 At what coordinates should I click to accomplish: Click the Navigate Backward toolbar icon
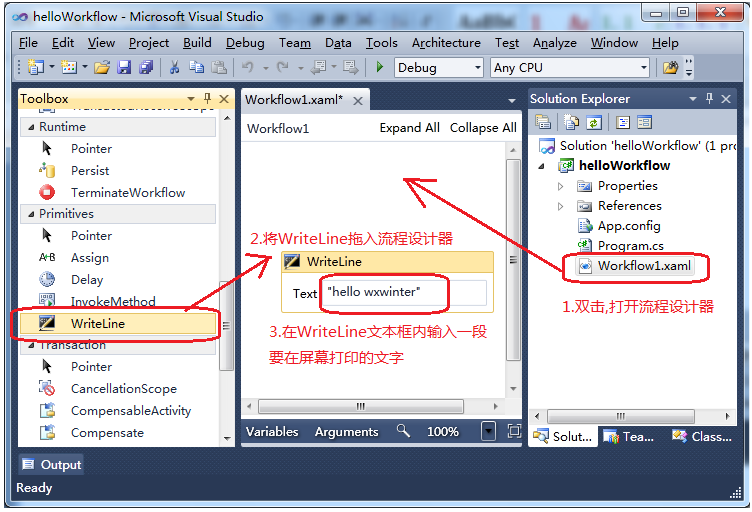coord(318,67)
